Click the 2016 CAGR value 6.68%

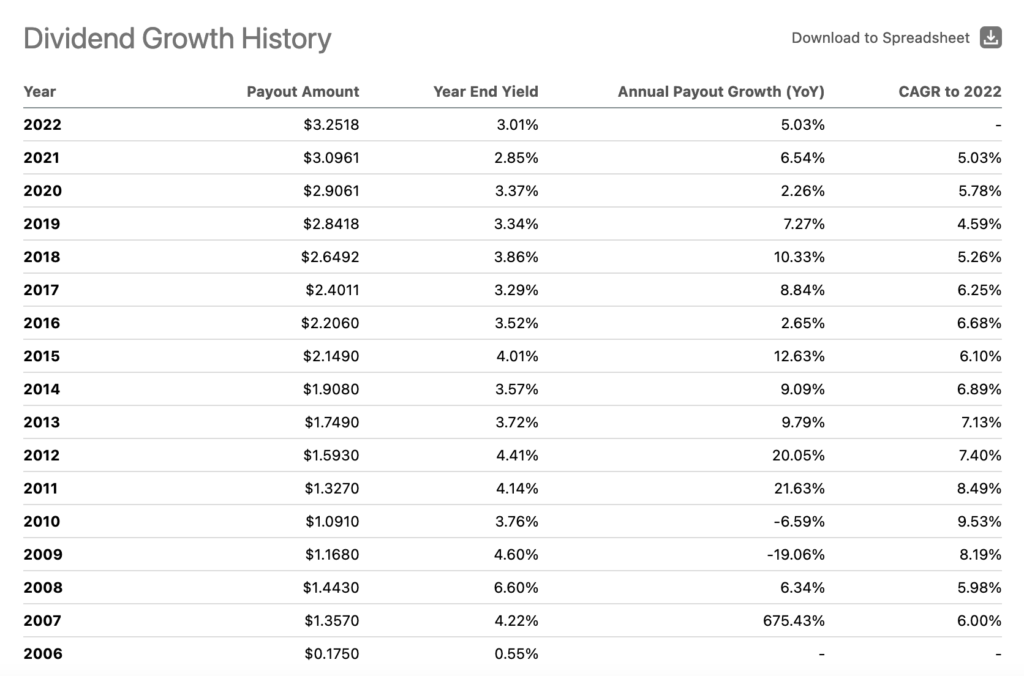[979, 323]
